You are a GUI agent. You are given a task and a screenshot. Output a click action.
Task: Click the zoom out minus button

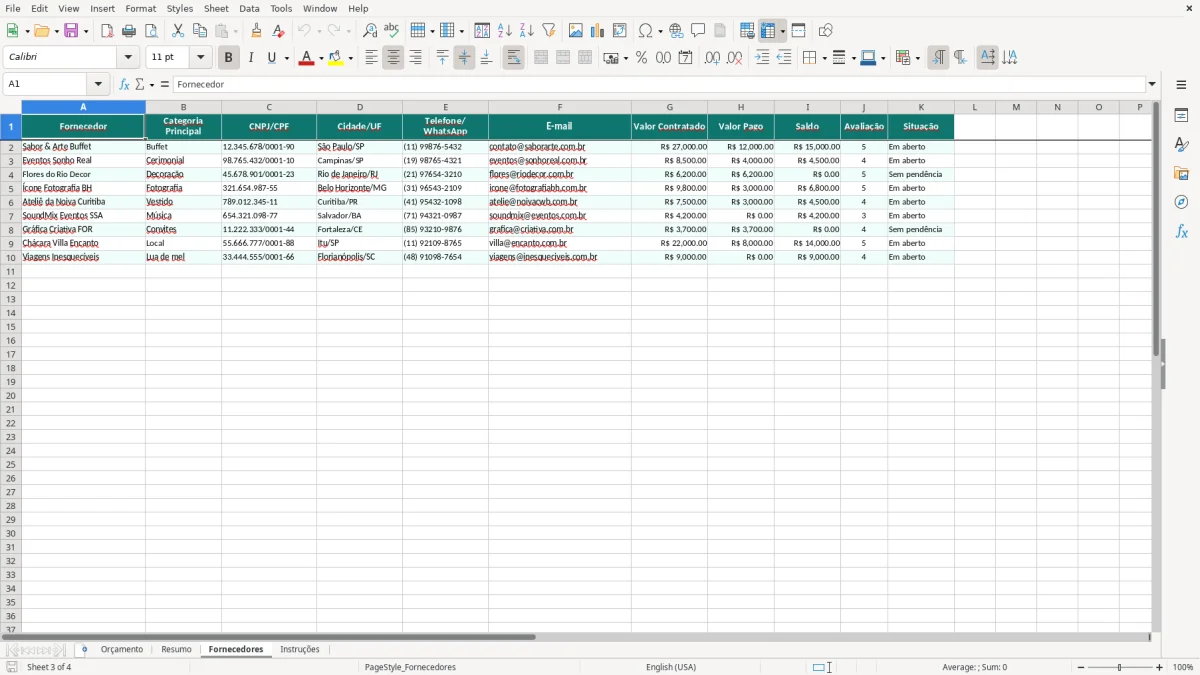click(x=1081, y=667)
